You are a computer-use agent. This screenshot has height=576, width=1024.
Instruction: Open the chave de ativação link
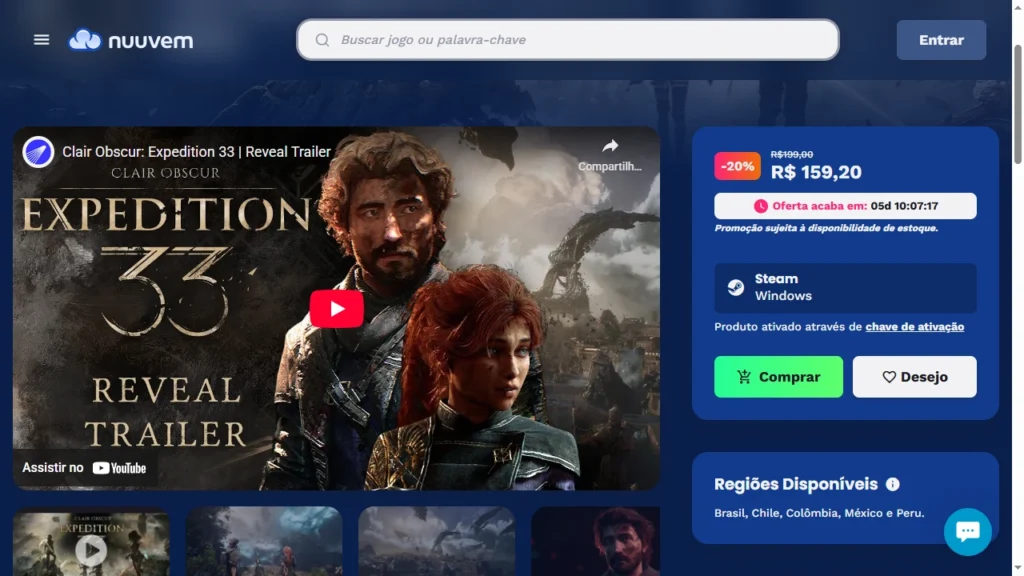tap(914, 327)
